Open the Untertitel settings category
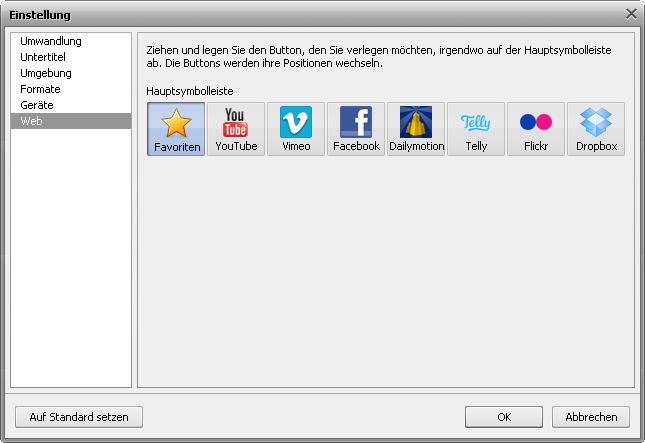The width and height of the screenshot is (645, 443). (x=71, y=57)
